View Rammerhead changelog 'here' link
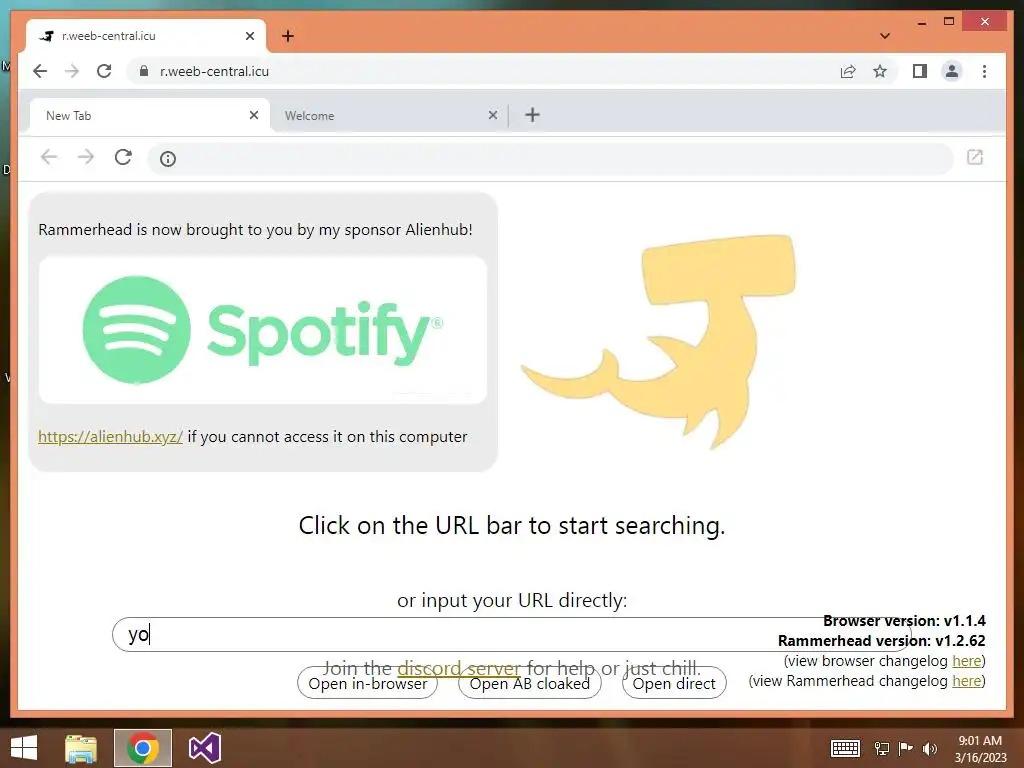The image size is (1024, 768). coord(967,681)
